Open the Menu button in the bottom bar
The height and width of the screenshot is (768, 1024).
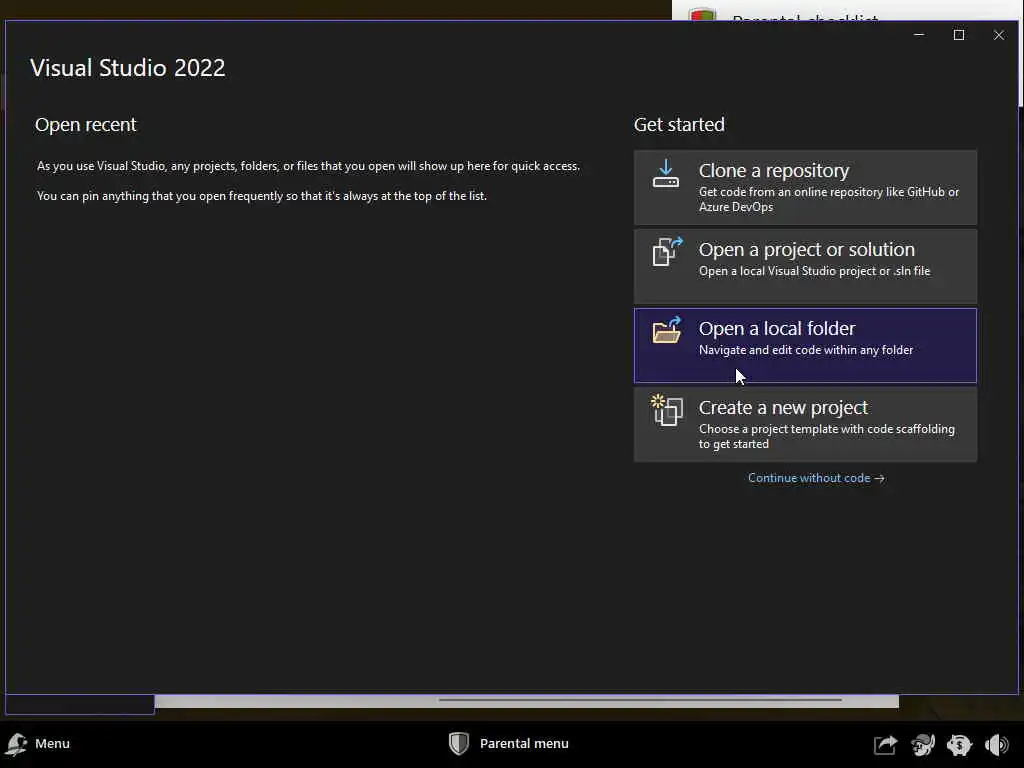click(38, 743)
